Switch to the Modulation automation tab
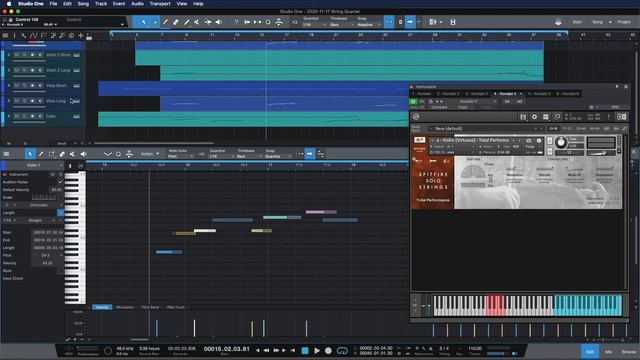This screenshot has width=640, height=360. click(x=125, y=307)
